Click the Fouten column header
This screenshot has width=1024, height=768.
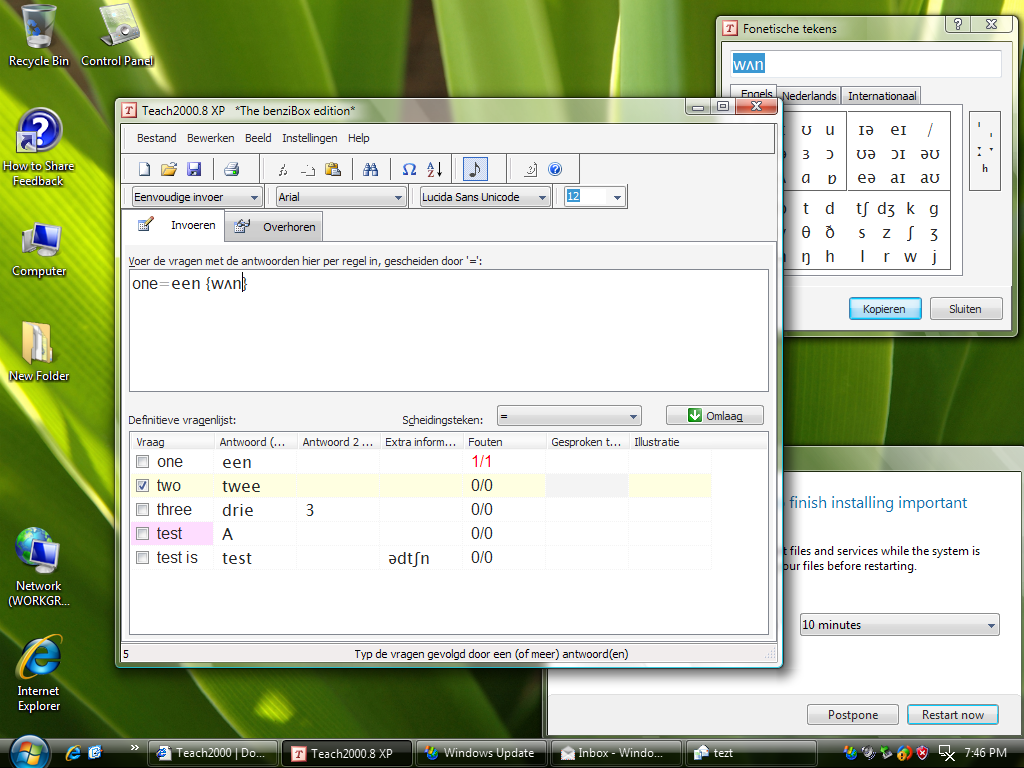click(504, 442)
